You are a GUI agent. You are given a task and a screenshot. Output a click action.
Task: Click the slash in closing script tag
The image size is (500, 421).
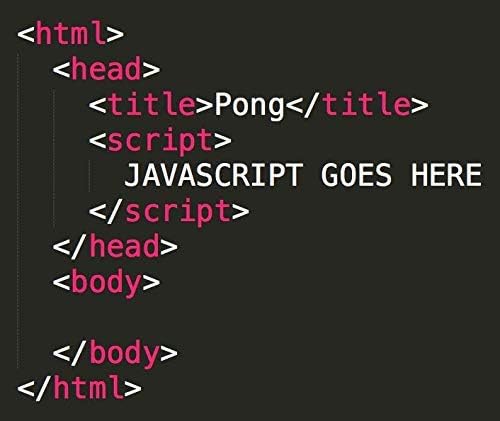115,211
